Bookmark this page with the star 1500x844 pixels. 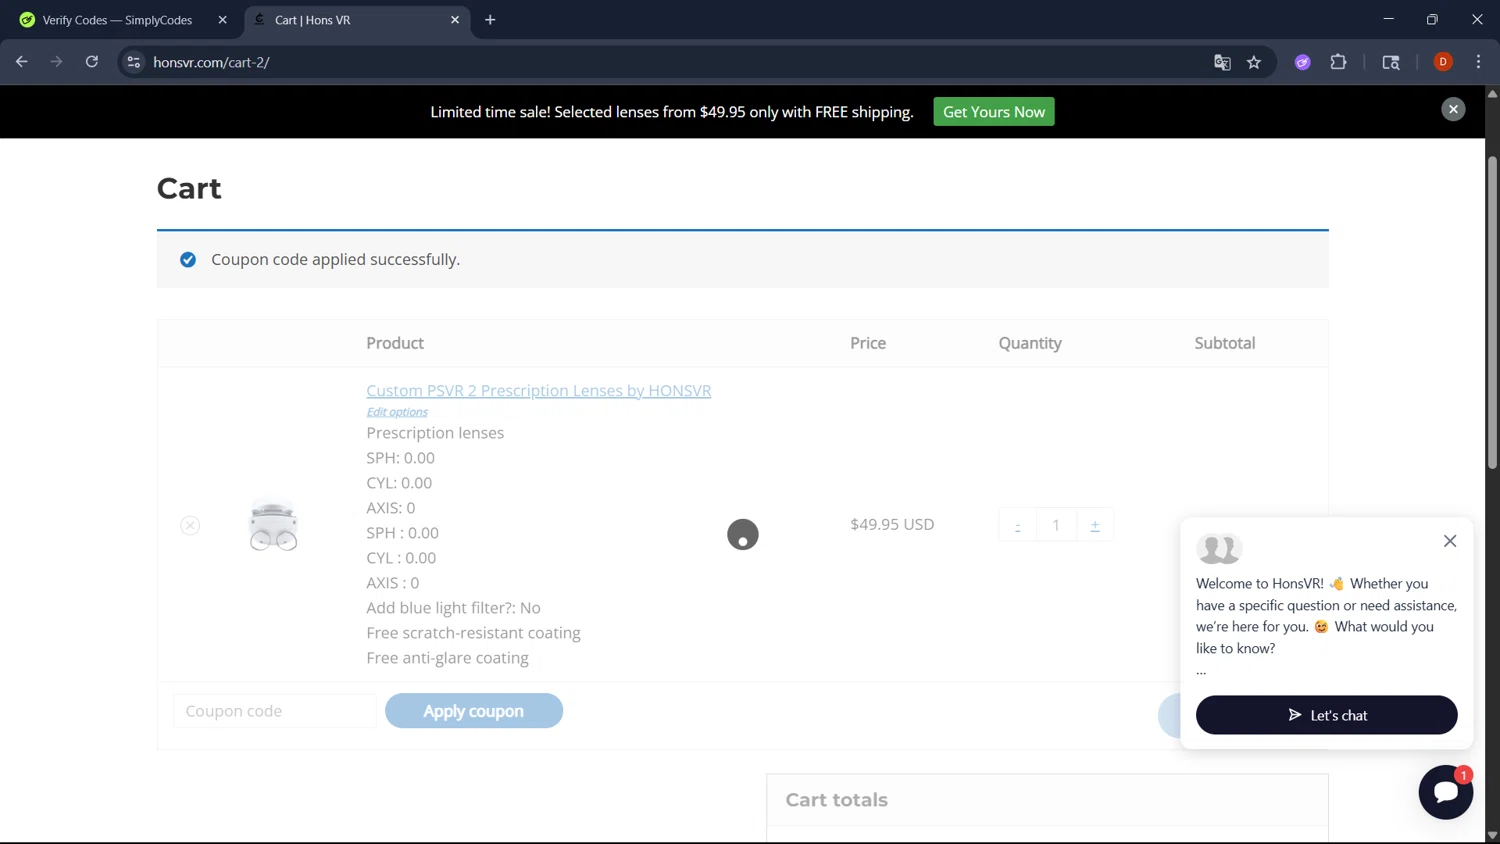1254,62
